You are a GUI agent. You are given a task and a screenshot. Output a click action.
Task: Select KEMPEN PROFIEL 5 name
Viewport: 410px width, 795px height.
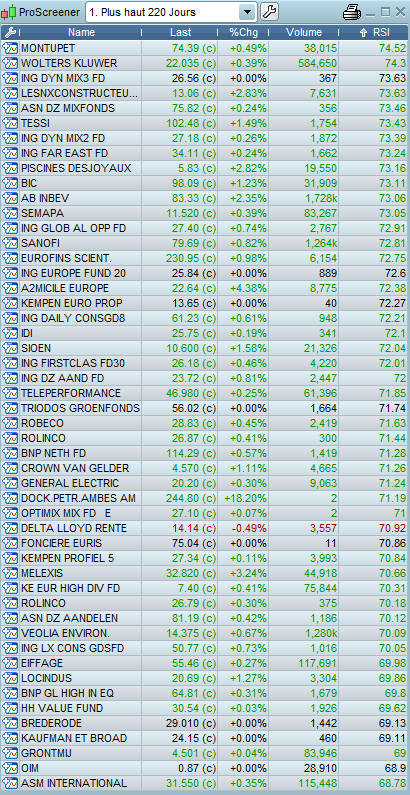pyautogui.click(x=67, y=558)
